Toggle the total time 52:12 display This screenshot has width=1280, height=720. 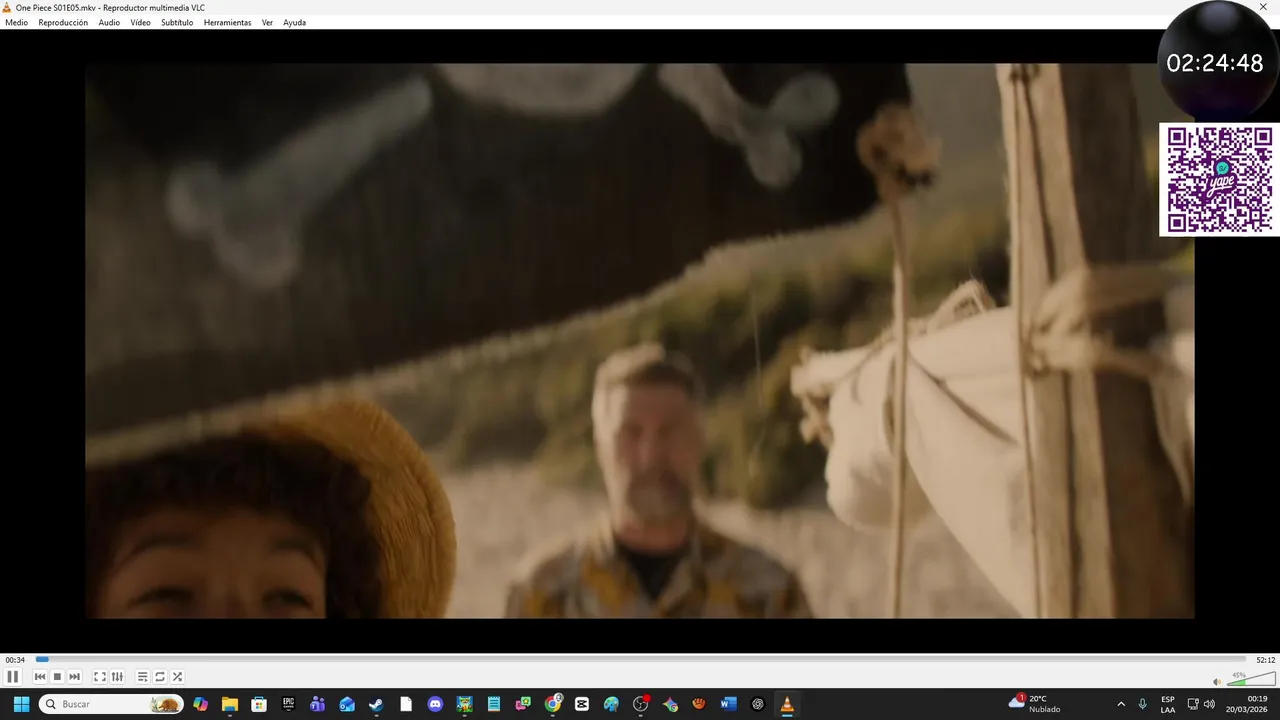1265,660
